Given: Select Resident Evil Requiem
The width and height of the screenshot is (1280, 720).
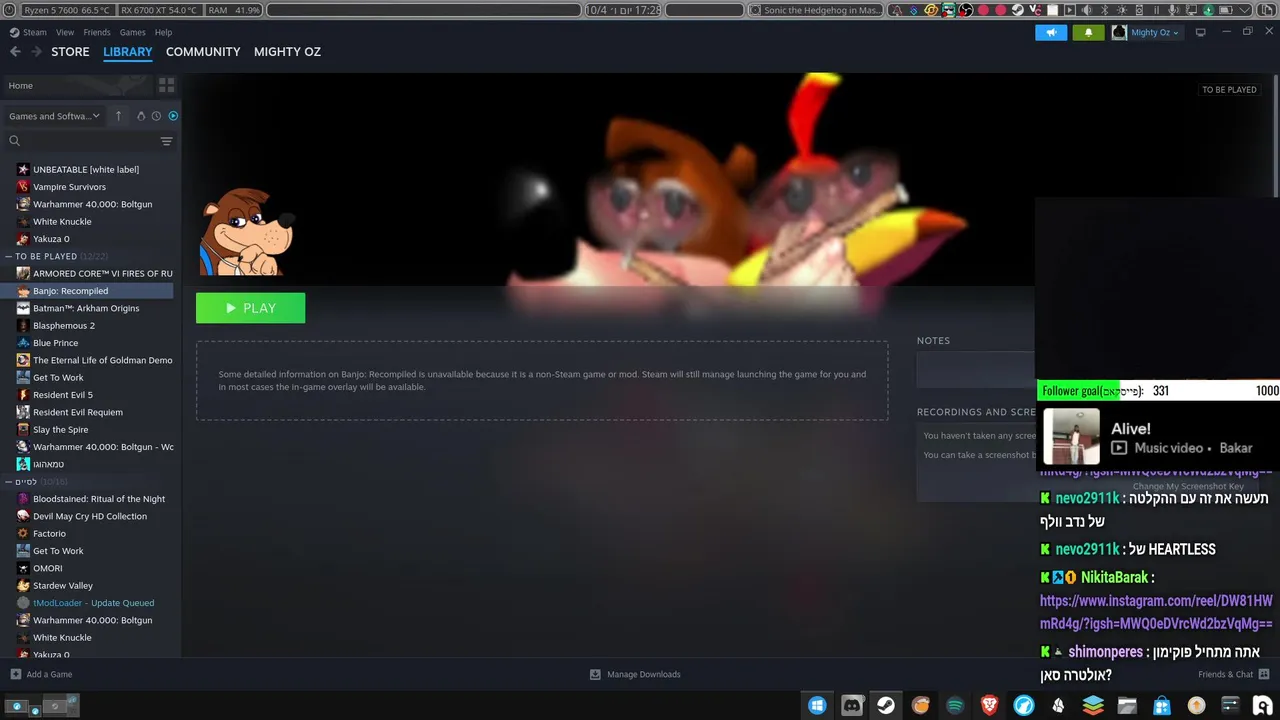Looking at the screenshot, I should 78,412.
